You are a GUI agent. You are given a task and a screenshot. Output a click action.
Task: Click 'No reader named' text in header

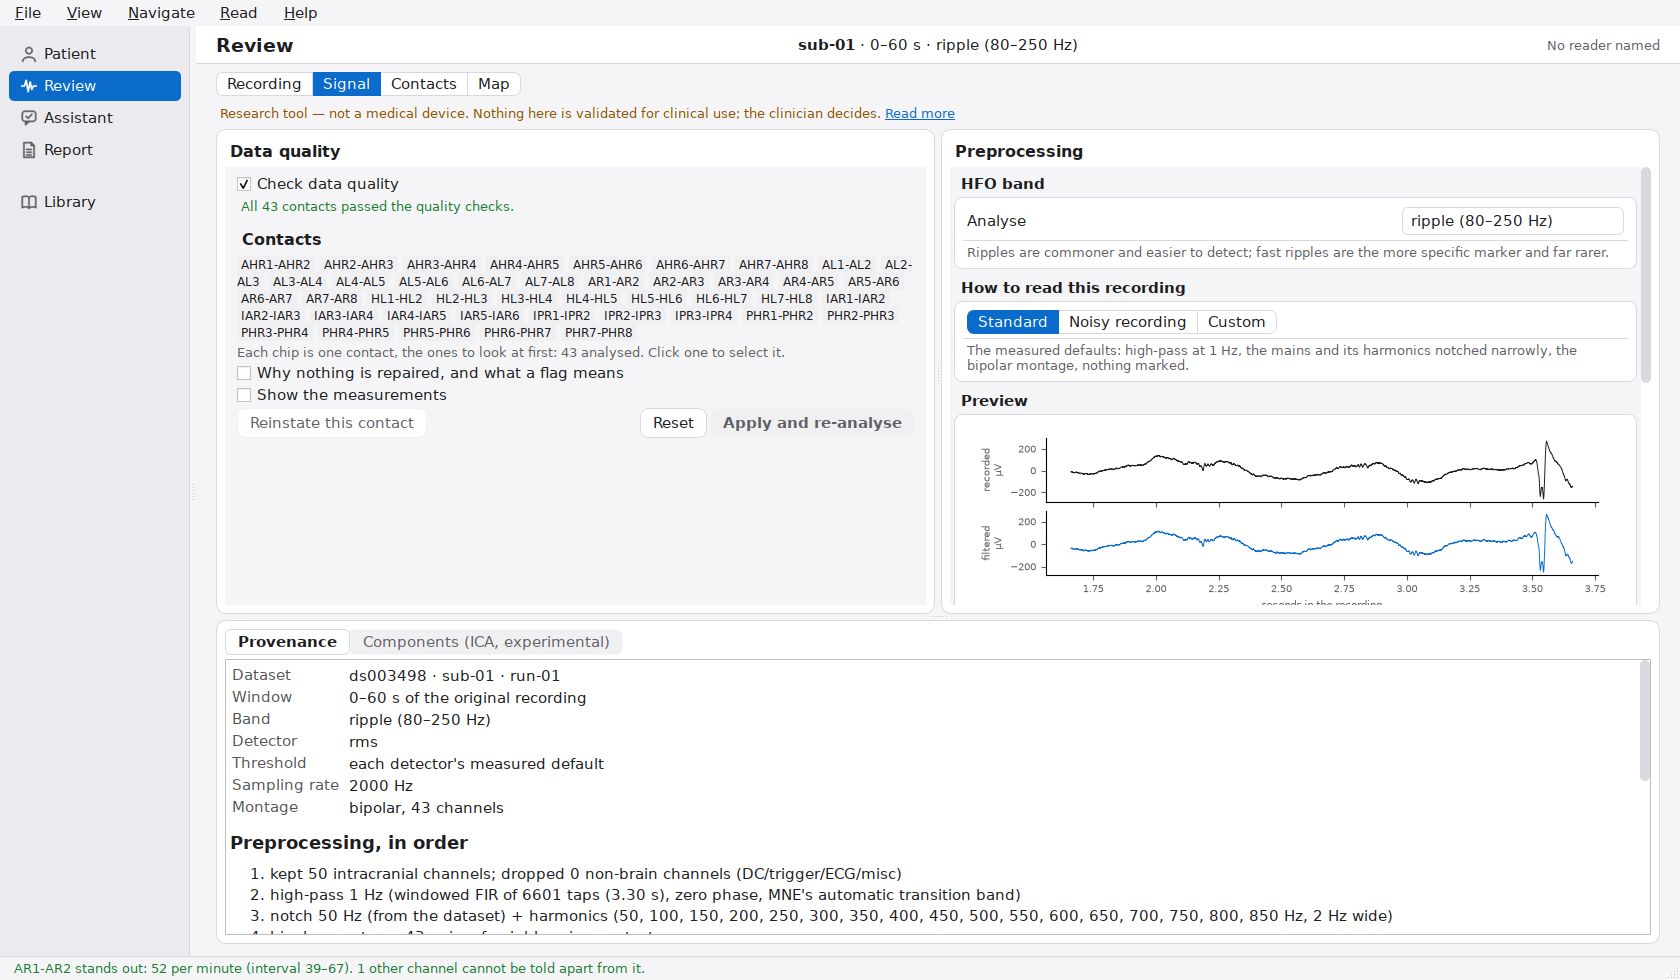1603,45
